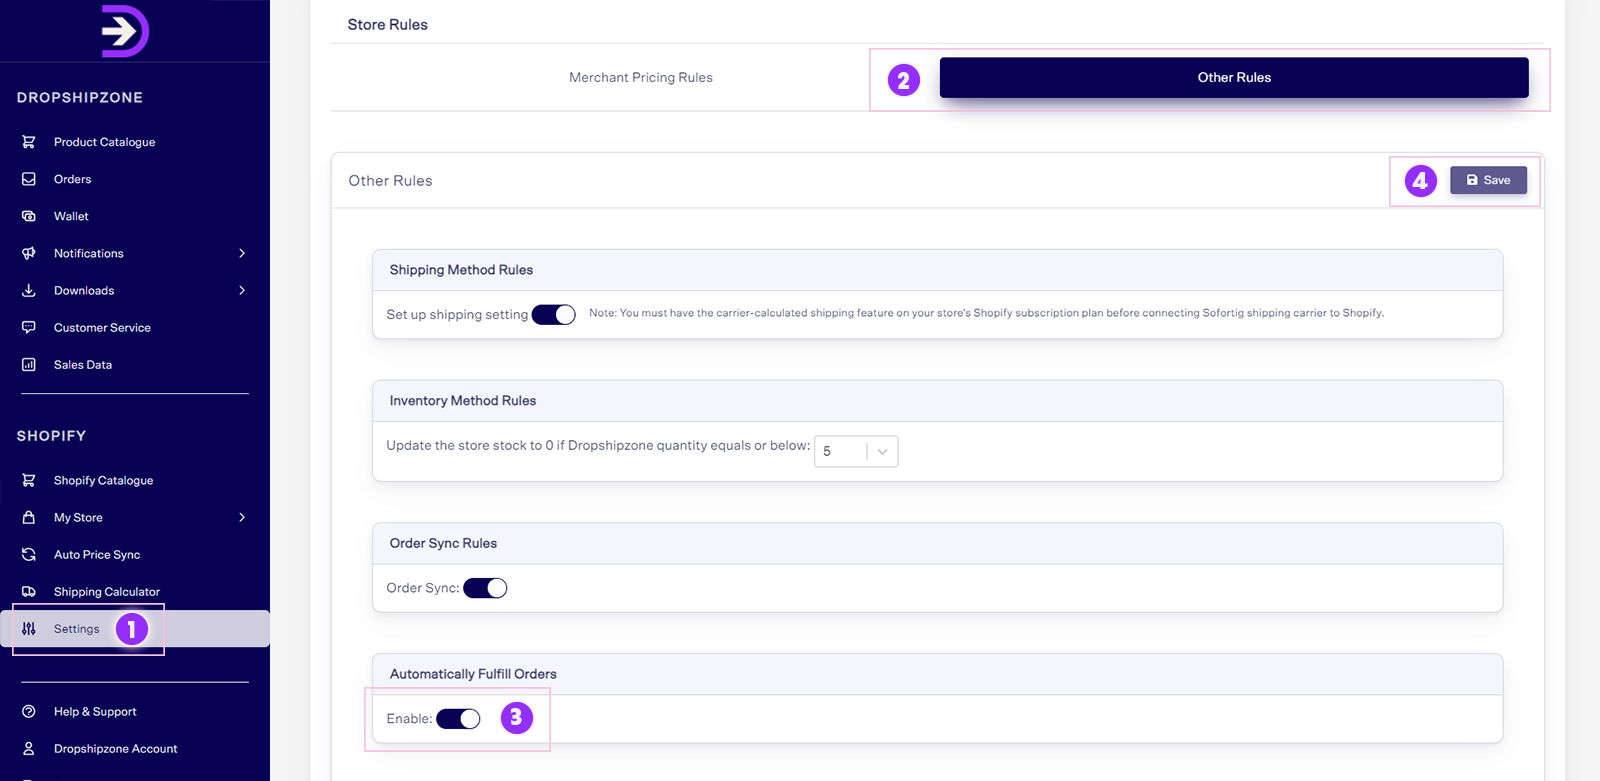Image resolution: width=1600 pixels, height=781 pixels.
Task: Toggle the Order Sync switch
Action: 485,588
